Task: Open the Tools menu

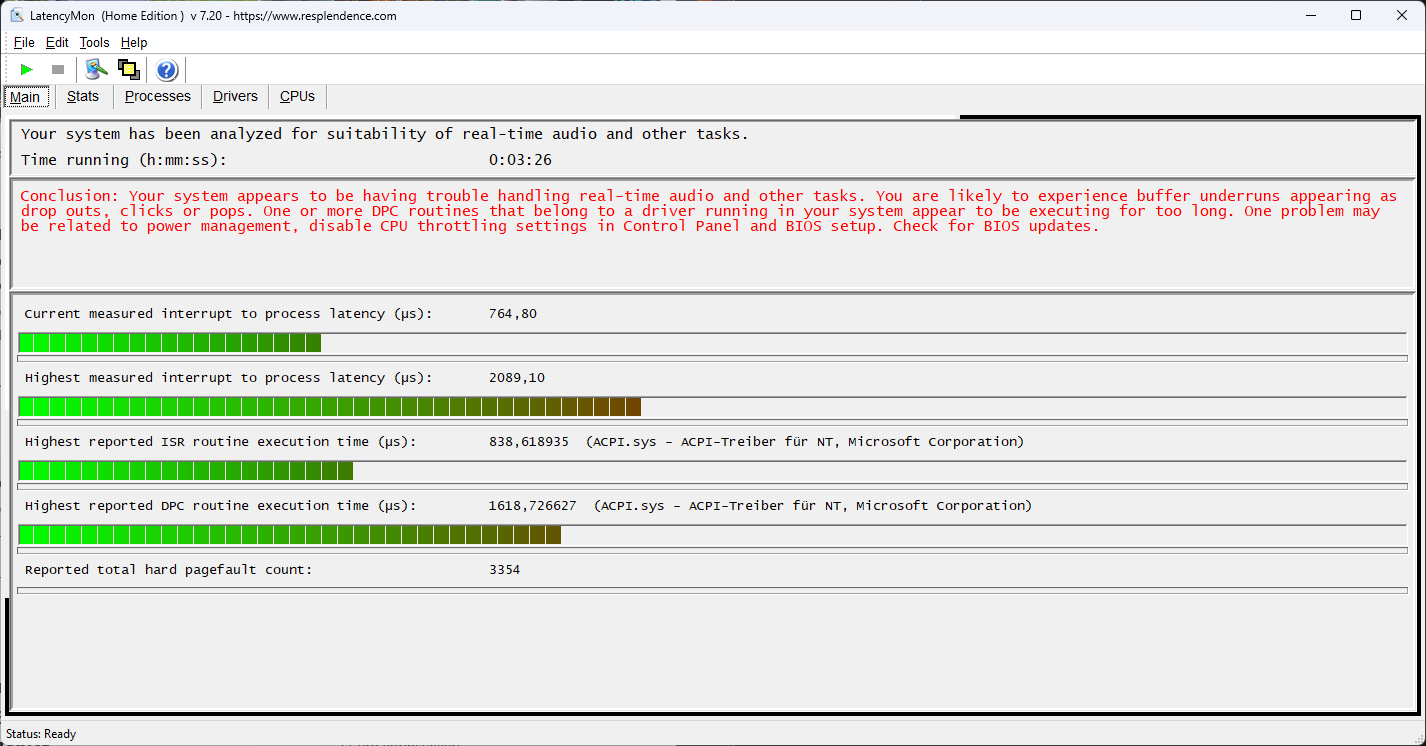Action: tap(94, 42)
